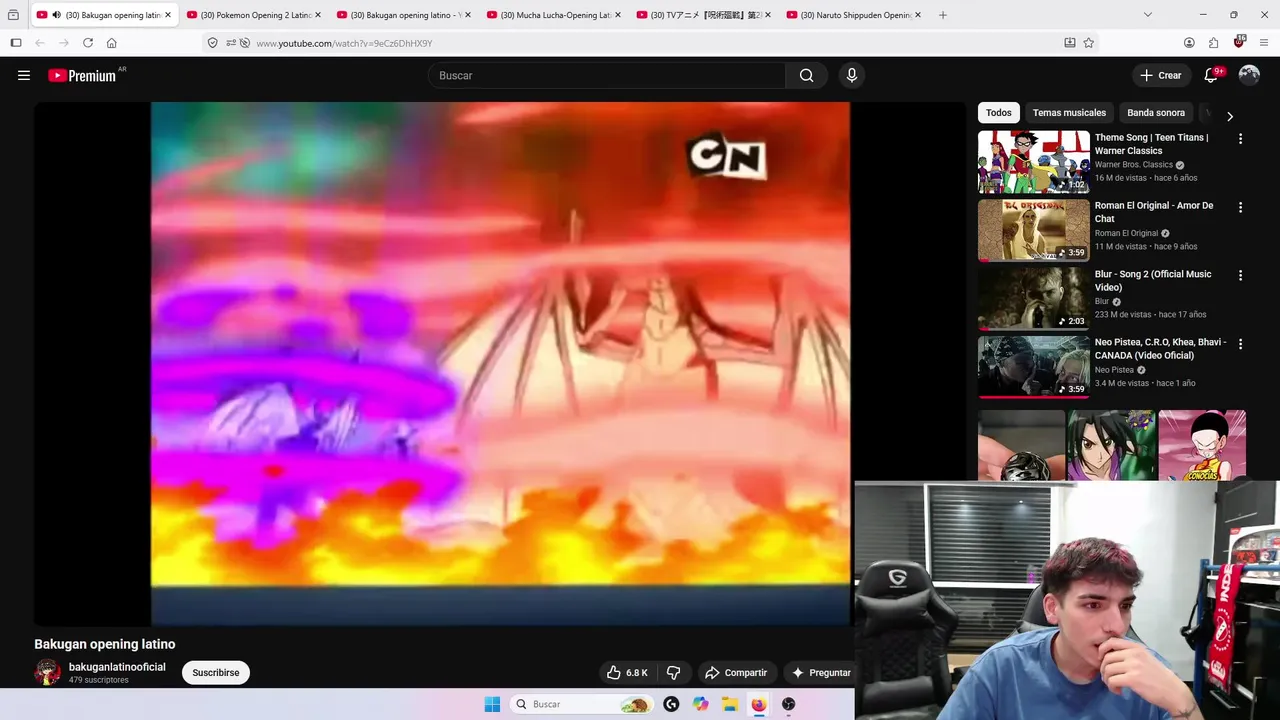Open the notifications bell
This screenshot has height=720, width=1280.
[1211, 75]
